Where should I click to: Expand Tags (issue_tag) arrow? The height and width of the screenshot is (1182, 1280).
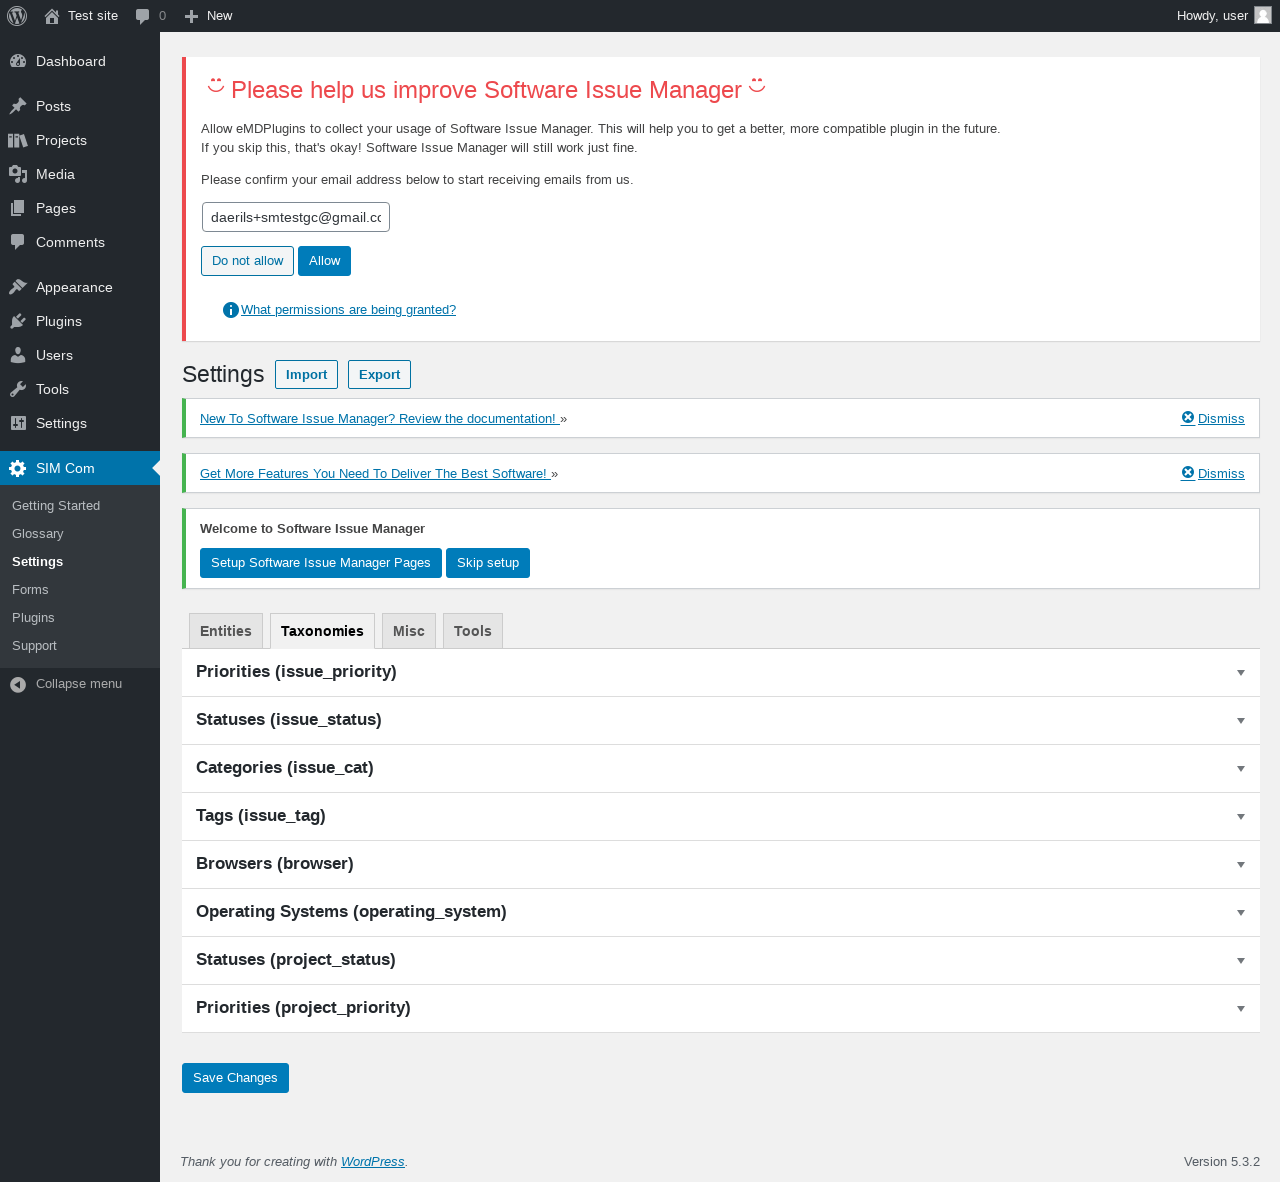1241,817
